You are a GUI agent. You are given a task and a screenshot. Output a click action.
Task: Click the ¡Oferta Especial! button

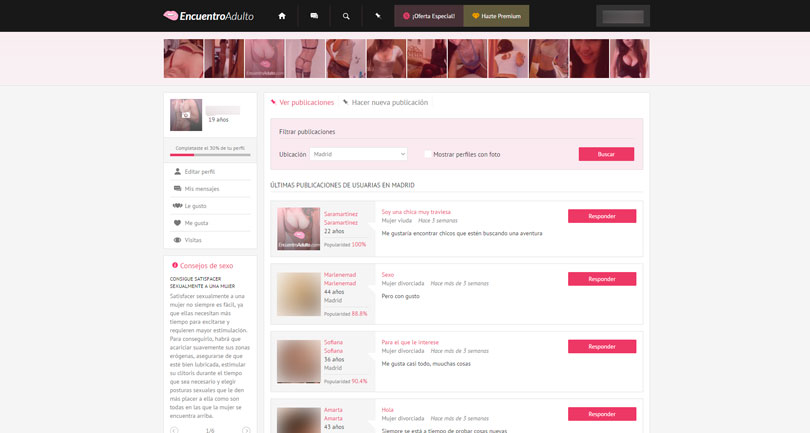coord(429,16)
